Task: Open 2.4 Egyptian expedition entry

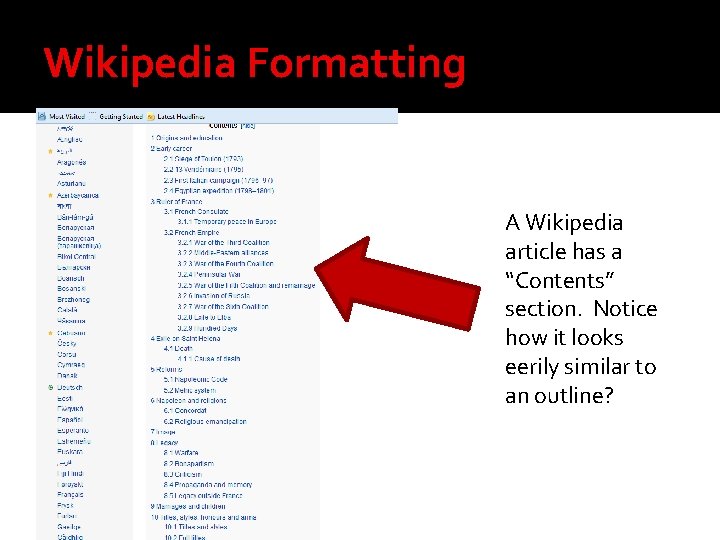Action: pyautogui.click(x=219, y=191)
